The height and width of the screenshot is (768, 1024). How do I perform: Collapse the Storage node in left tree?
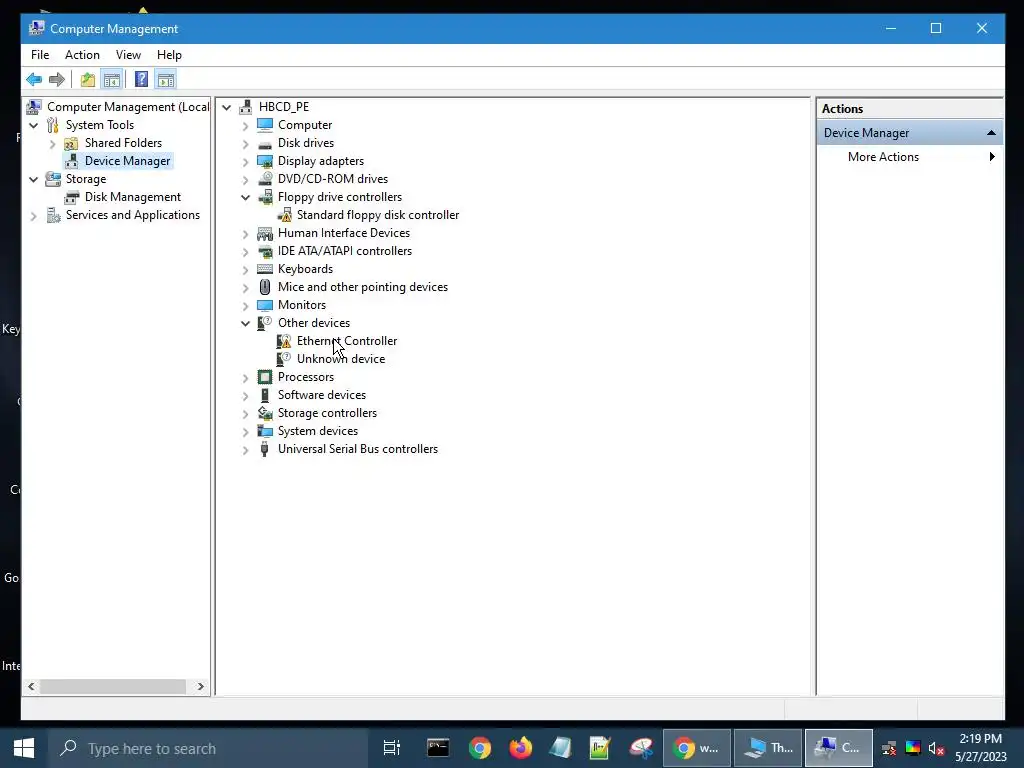click(x=34, y=180)
